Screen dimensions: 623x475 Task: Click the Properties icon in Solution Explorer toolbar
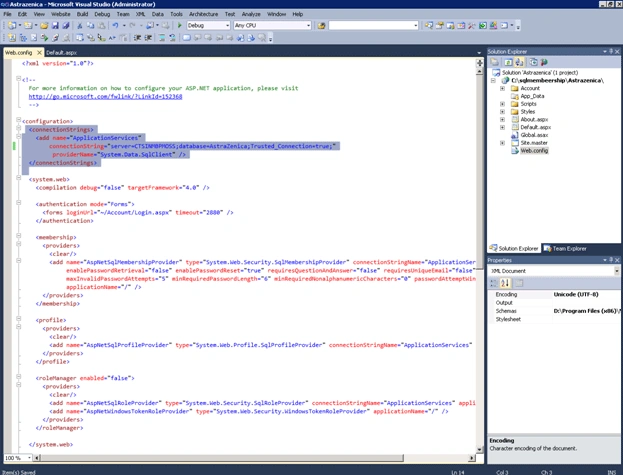click(495, 62)
